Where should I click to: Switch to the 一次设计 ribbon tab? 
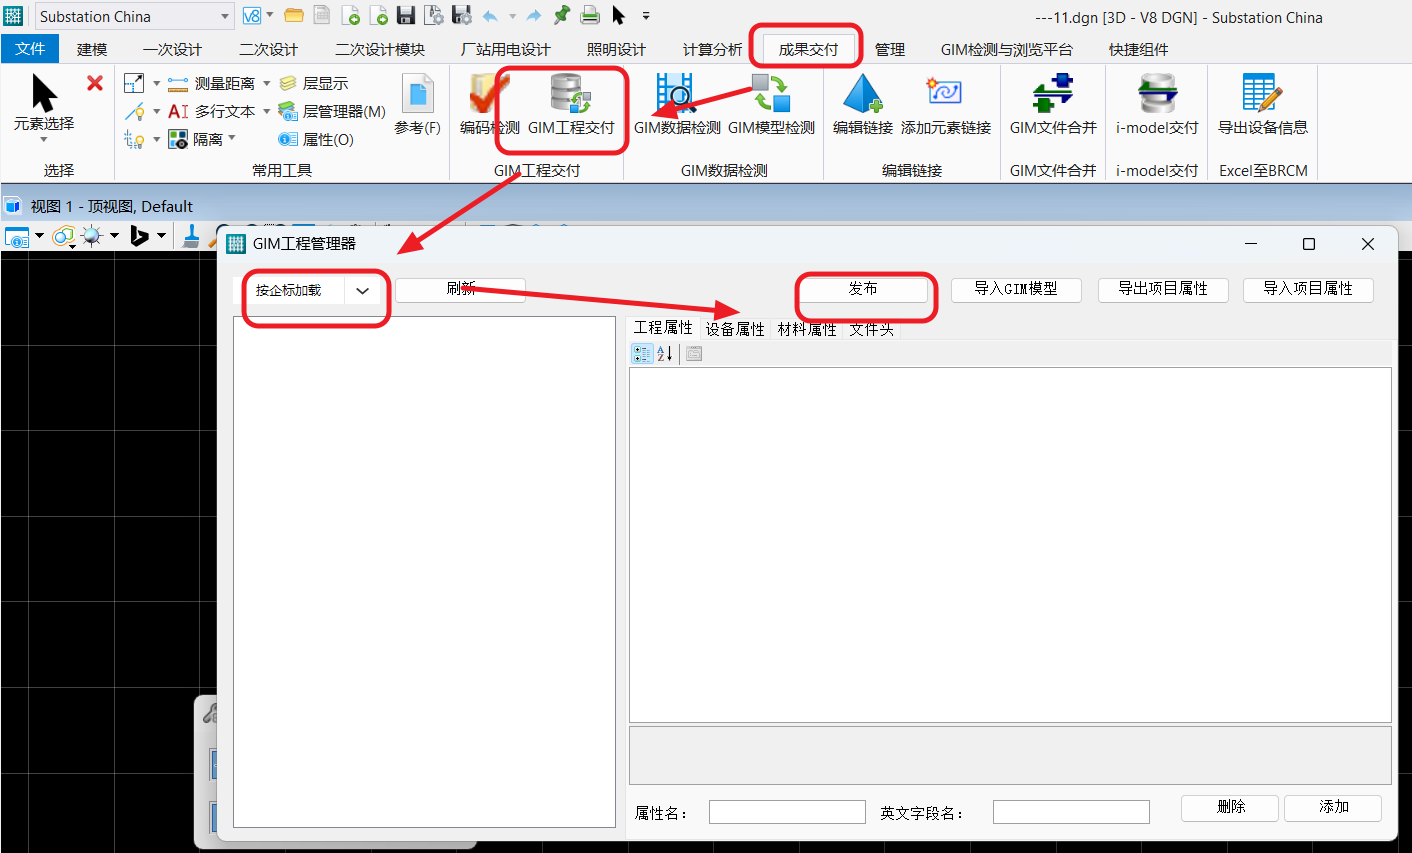click(172, 49)
